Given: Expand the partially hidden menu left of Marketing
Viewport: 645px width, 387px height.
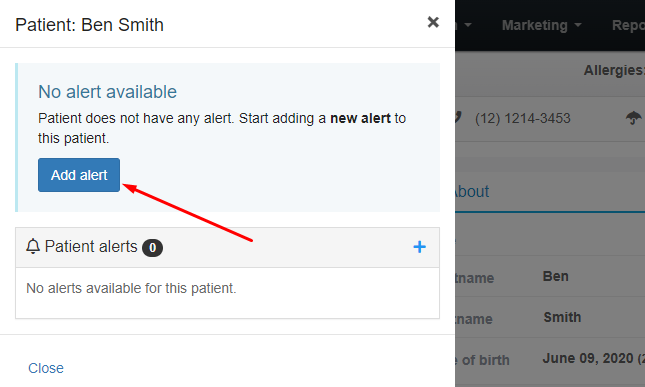Looking at the screenshot, I should pos(464,25).
